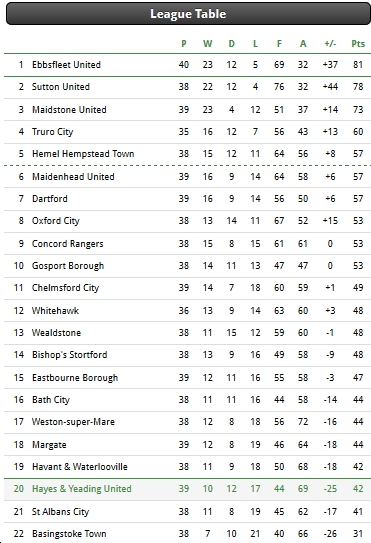Screen dimensions: 371x543
Task: Open Maidstone United team page
Action: click(69, 110)
